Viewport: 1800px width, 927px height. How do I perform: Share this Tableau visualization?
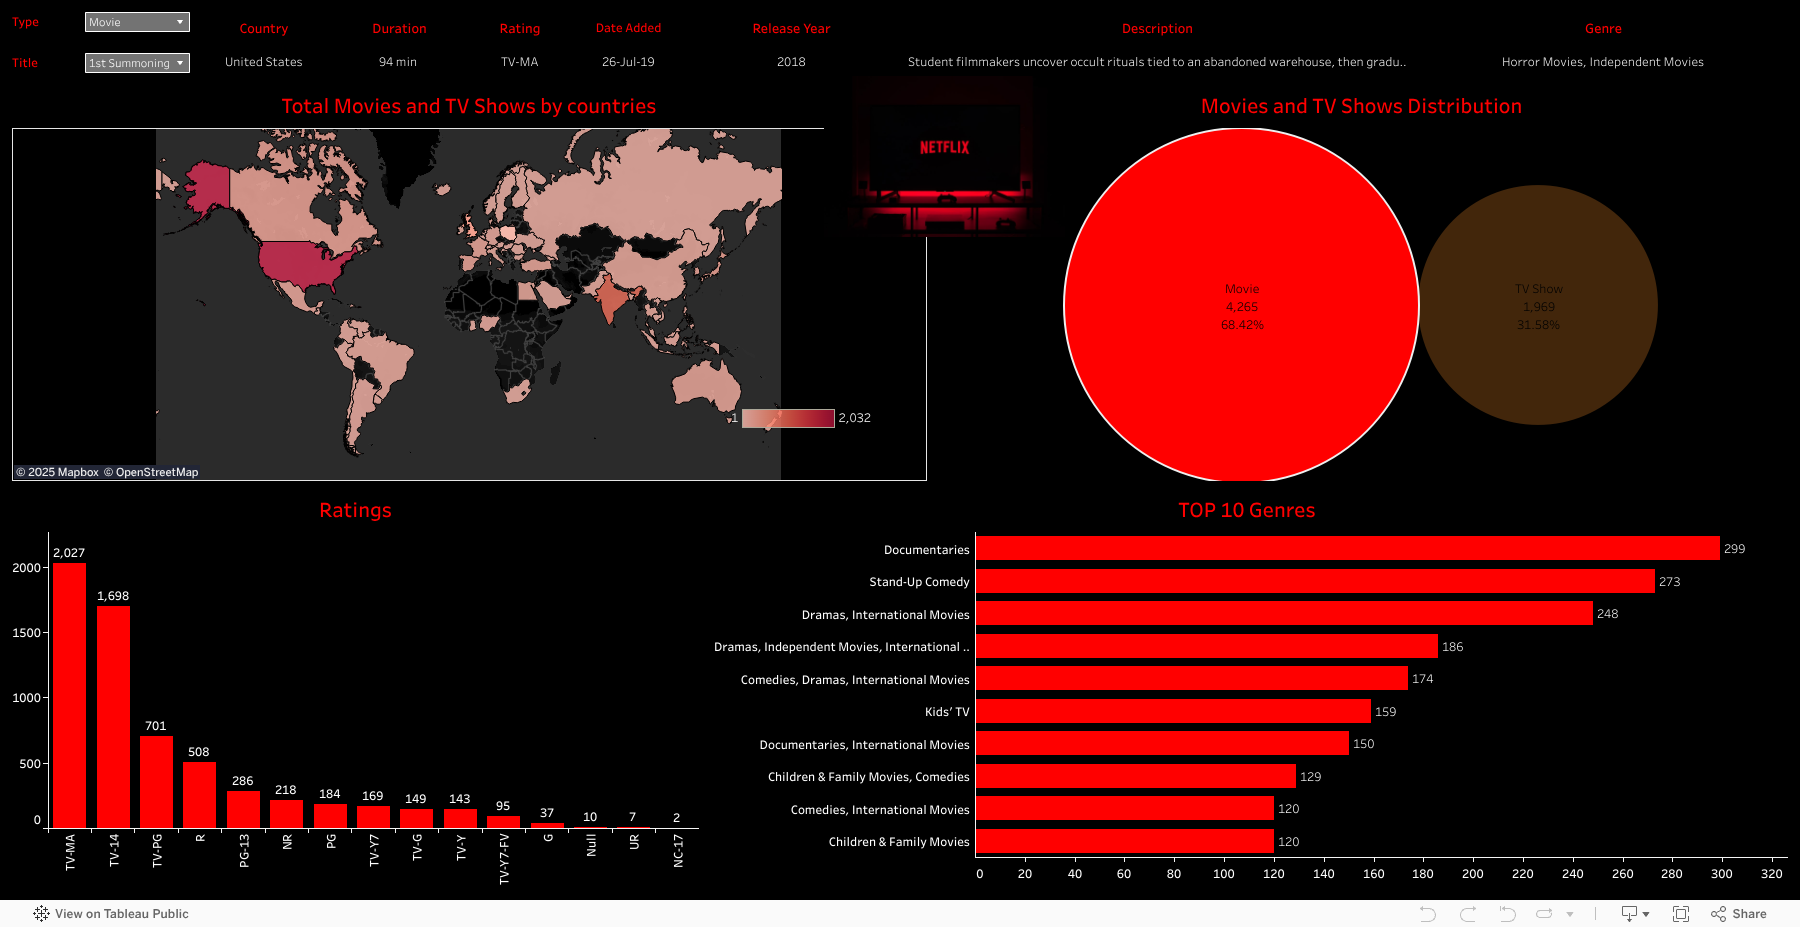(x=1739, y=914)
